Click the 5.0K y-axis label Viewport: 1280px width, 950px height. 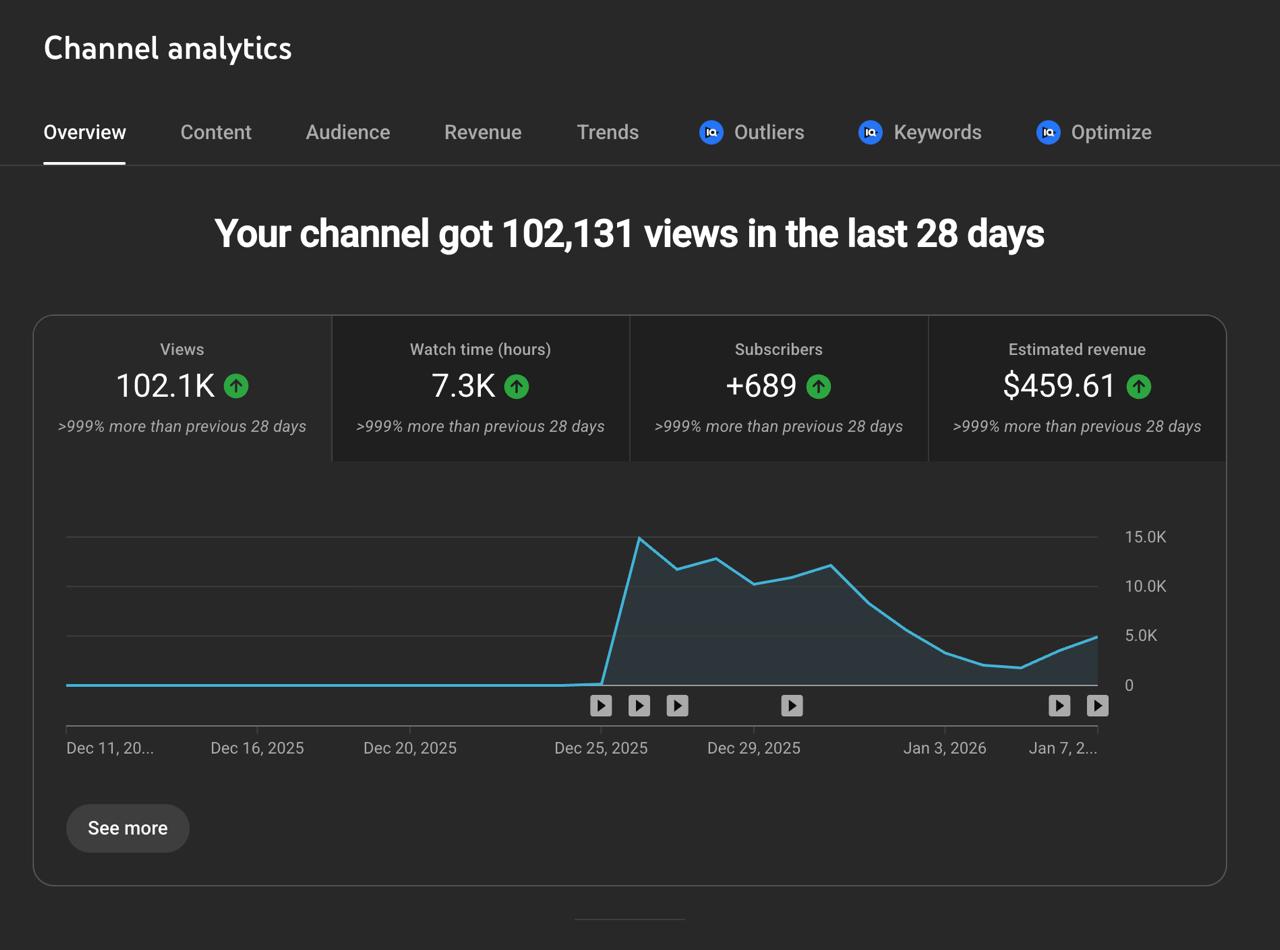1141,636
